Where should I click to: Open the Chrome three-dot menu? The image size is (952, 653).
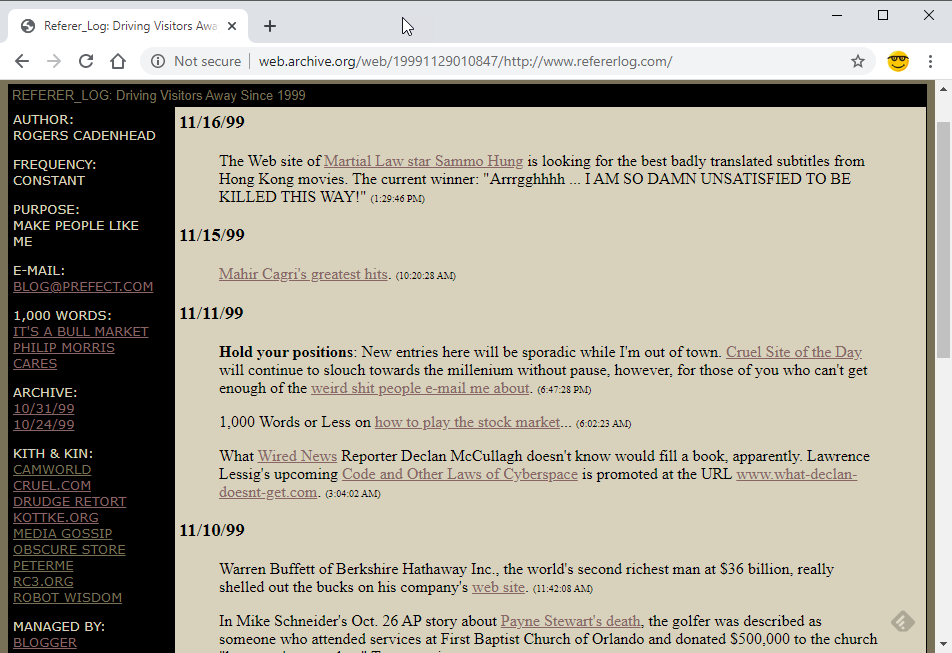point(930,61)
